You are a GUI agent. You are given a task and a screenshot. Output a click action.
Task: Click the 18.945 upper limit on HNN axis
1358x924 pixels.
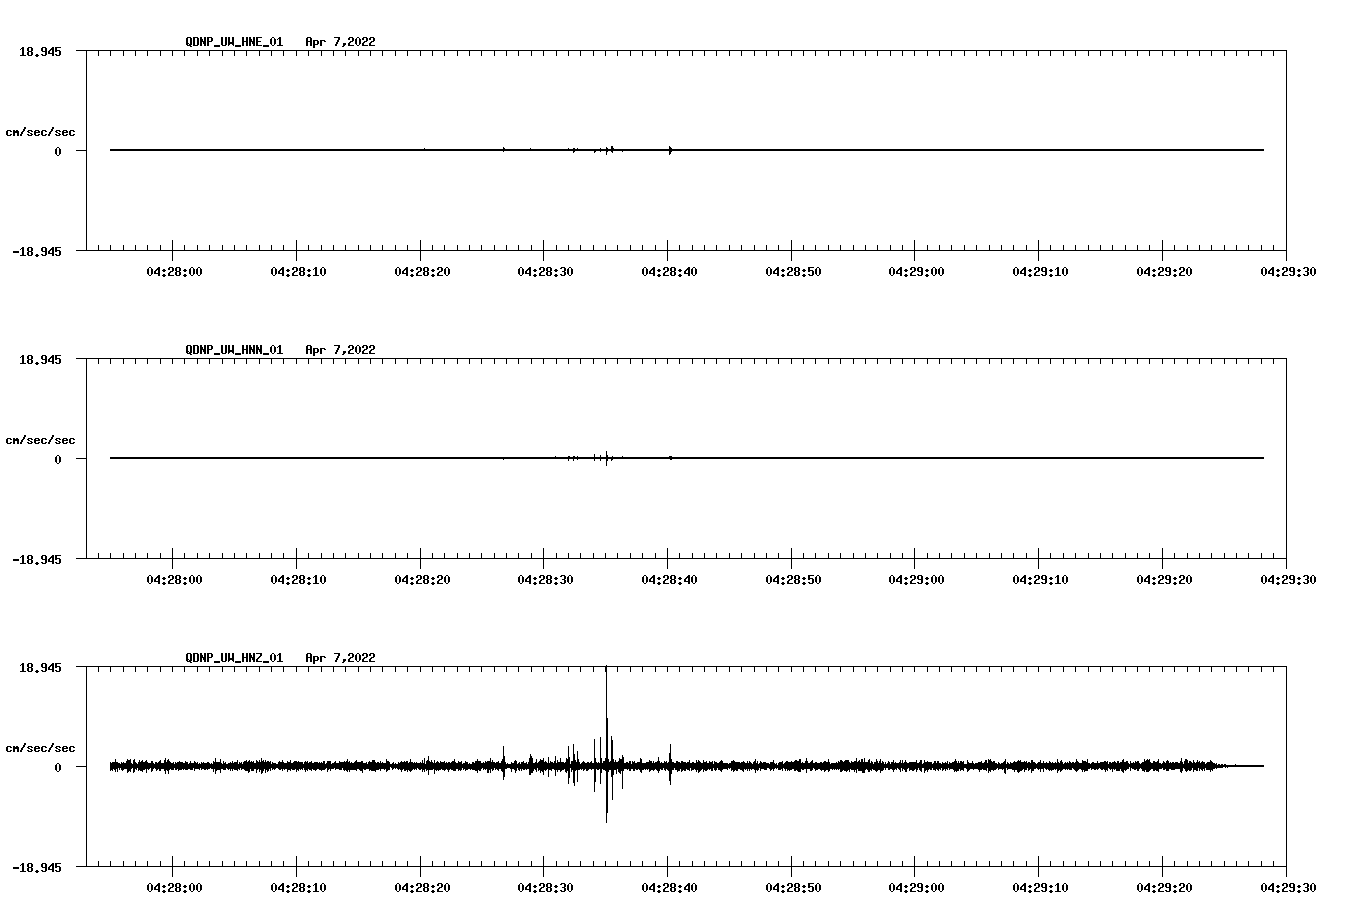point(40,359)
